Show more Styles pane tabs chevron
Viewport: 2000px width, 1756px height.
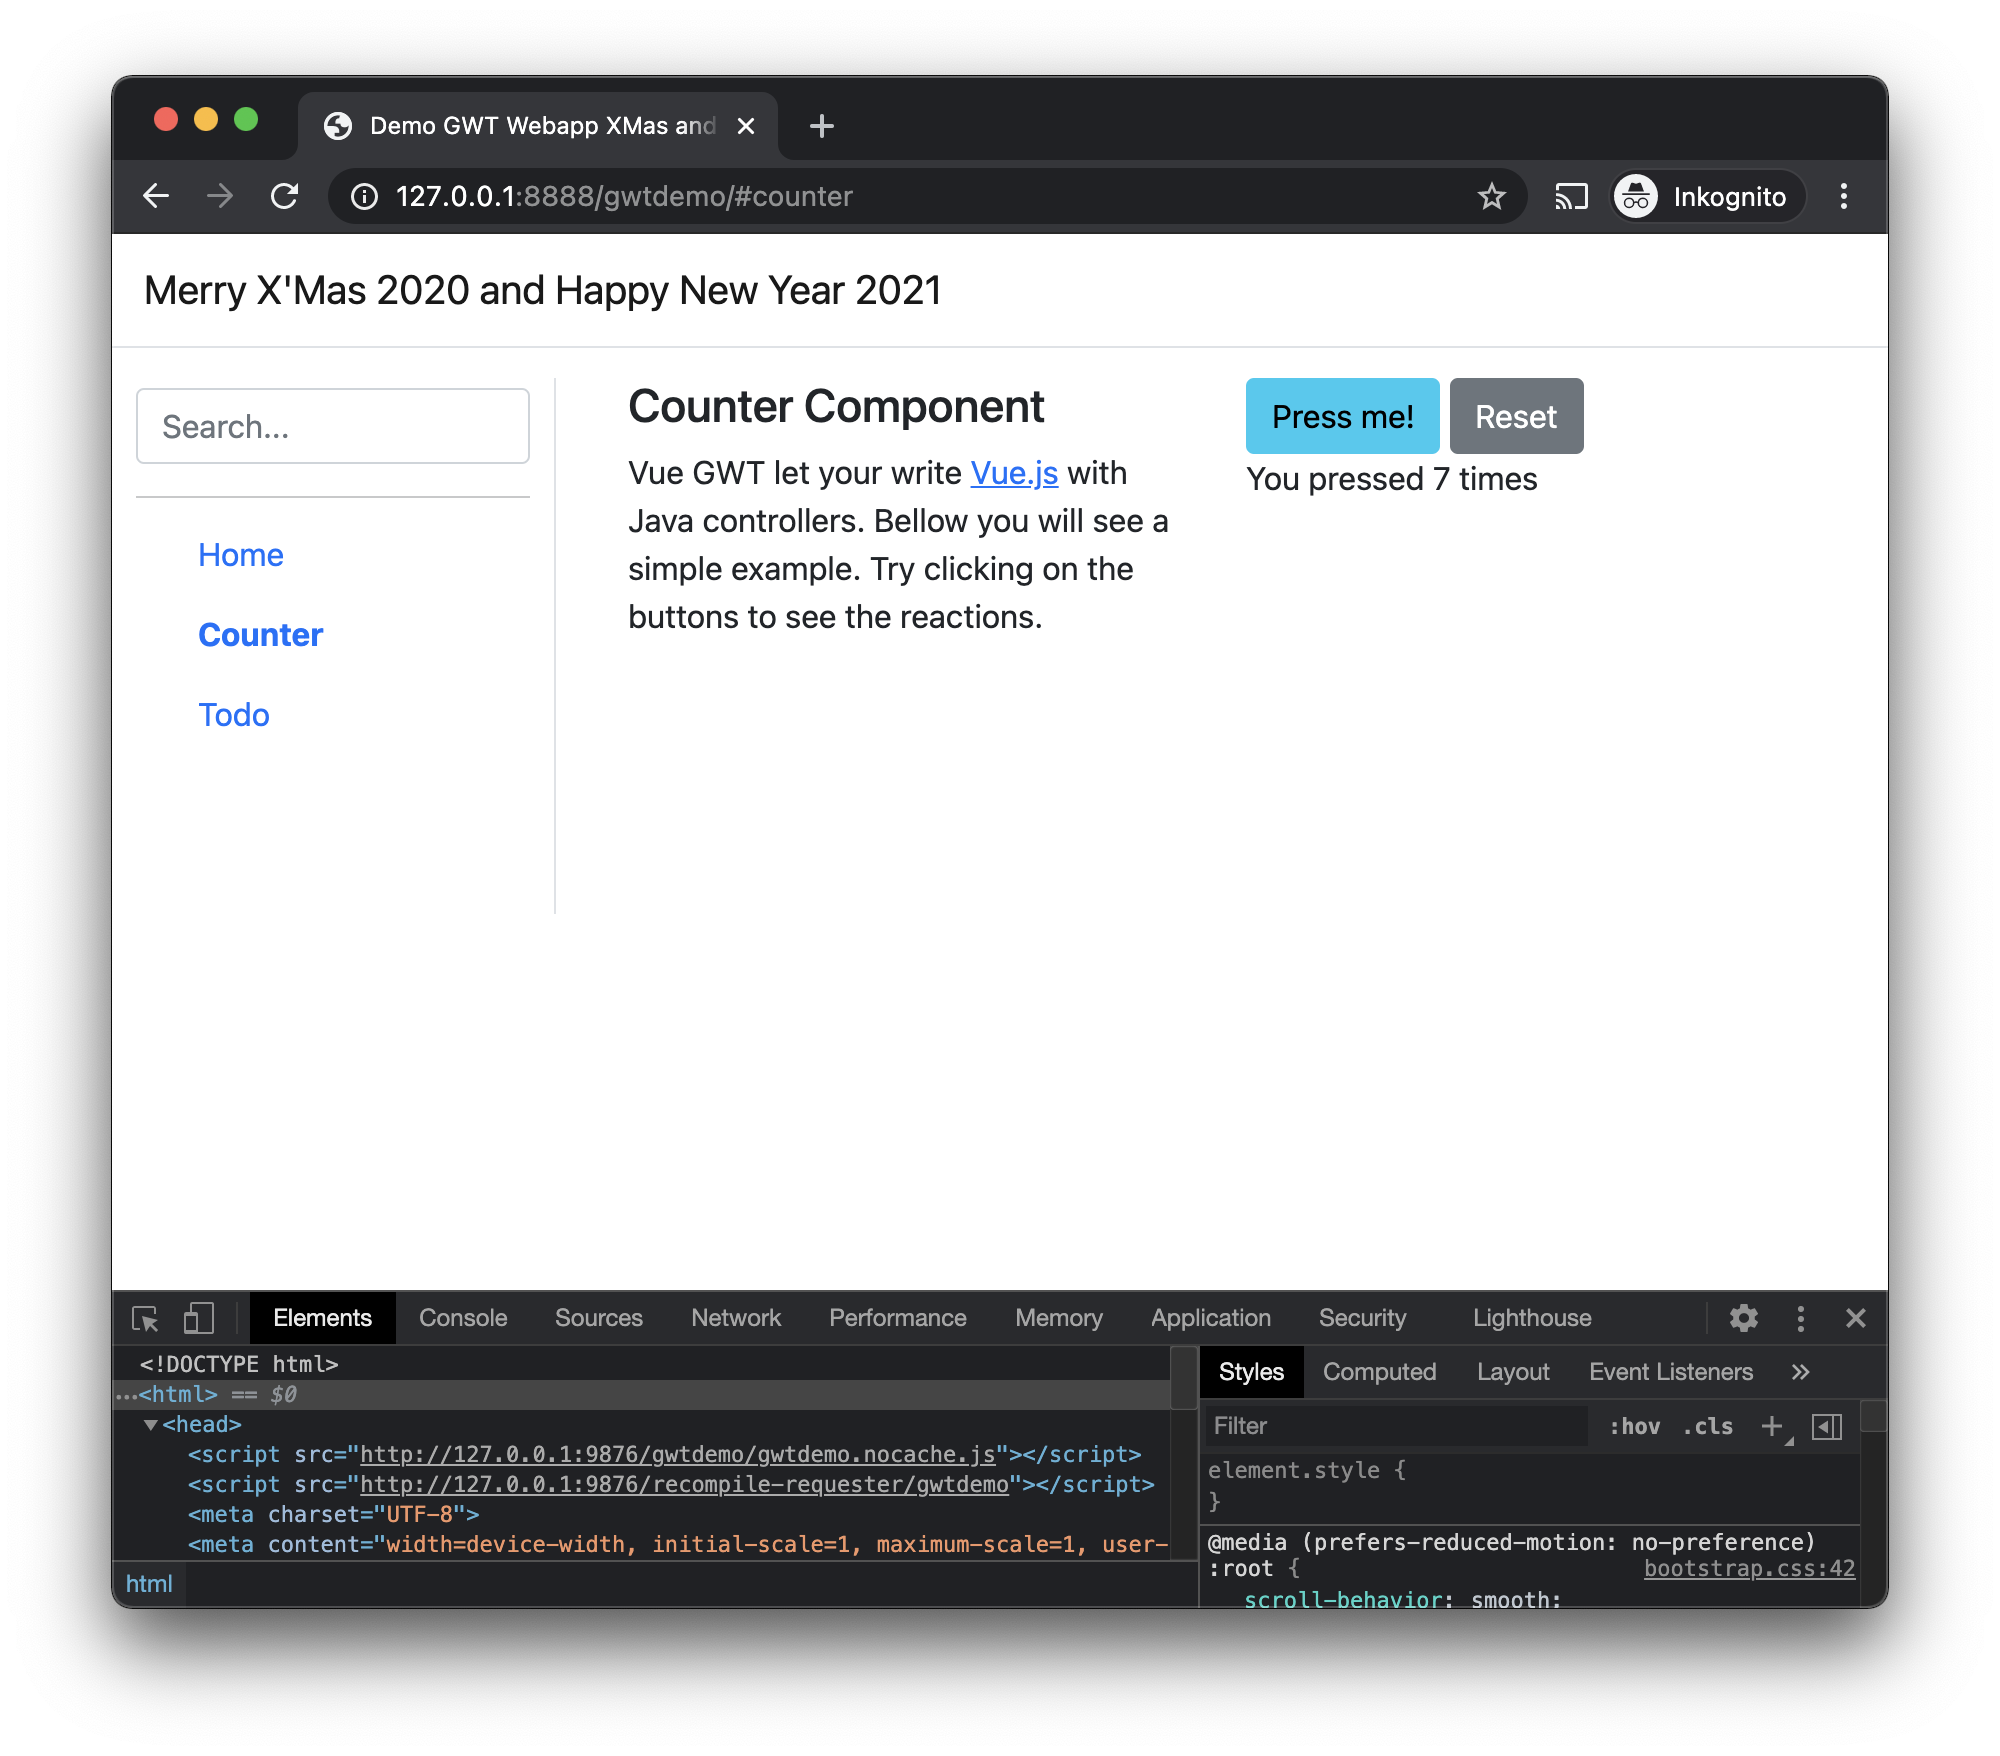[x=1801, y=1372]
